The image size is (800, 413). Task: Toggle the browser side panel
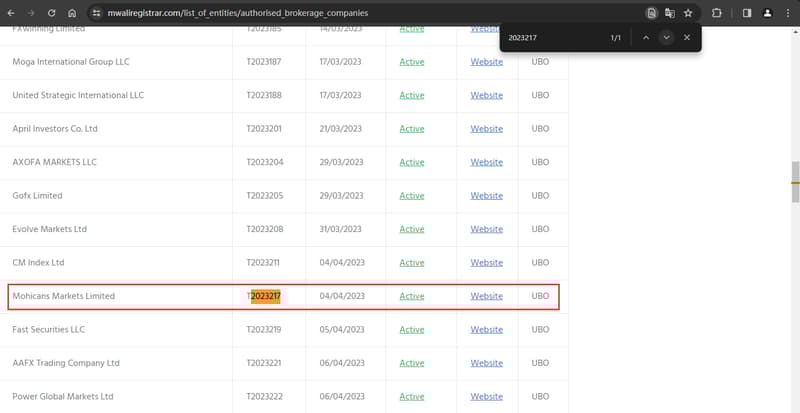(x=747, y=13)
